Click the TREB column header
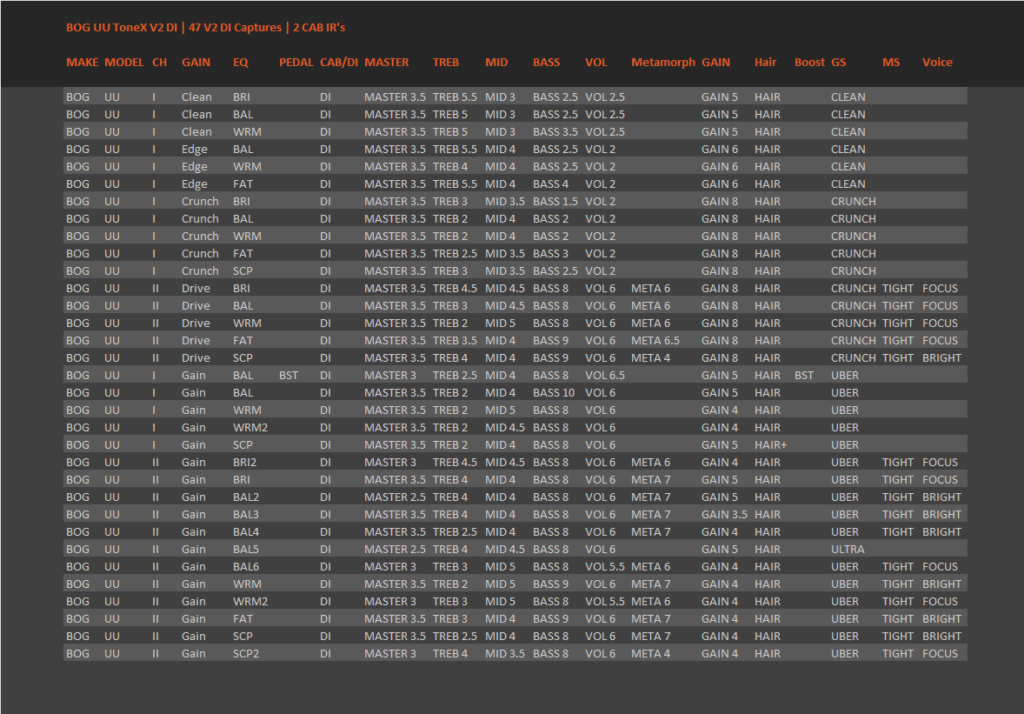The height and width of the screenshot is (714, 1024). tap(445, 62)
